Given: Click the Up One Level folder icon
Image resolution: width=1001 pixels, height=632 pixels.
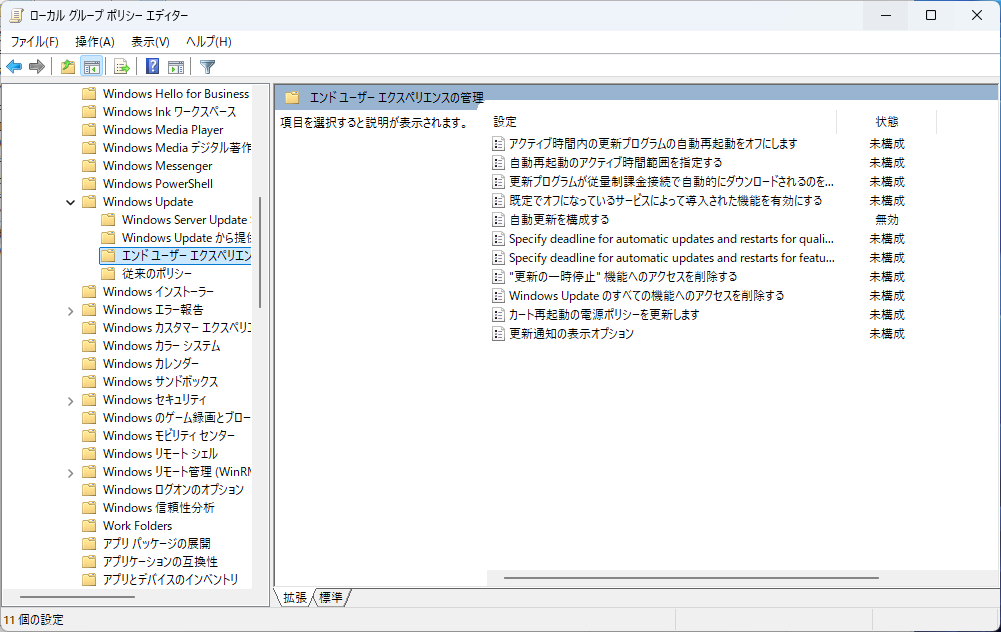Looking at the screenshot, I should point(67,67).
